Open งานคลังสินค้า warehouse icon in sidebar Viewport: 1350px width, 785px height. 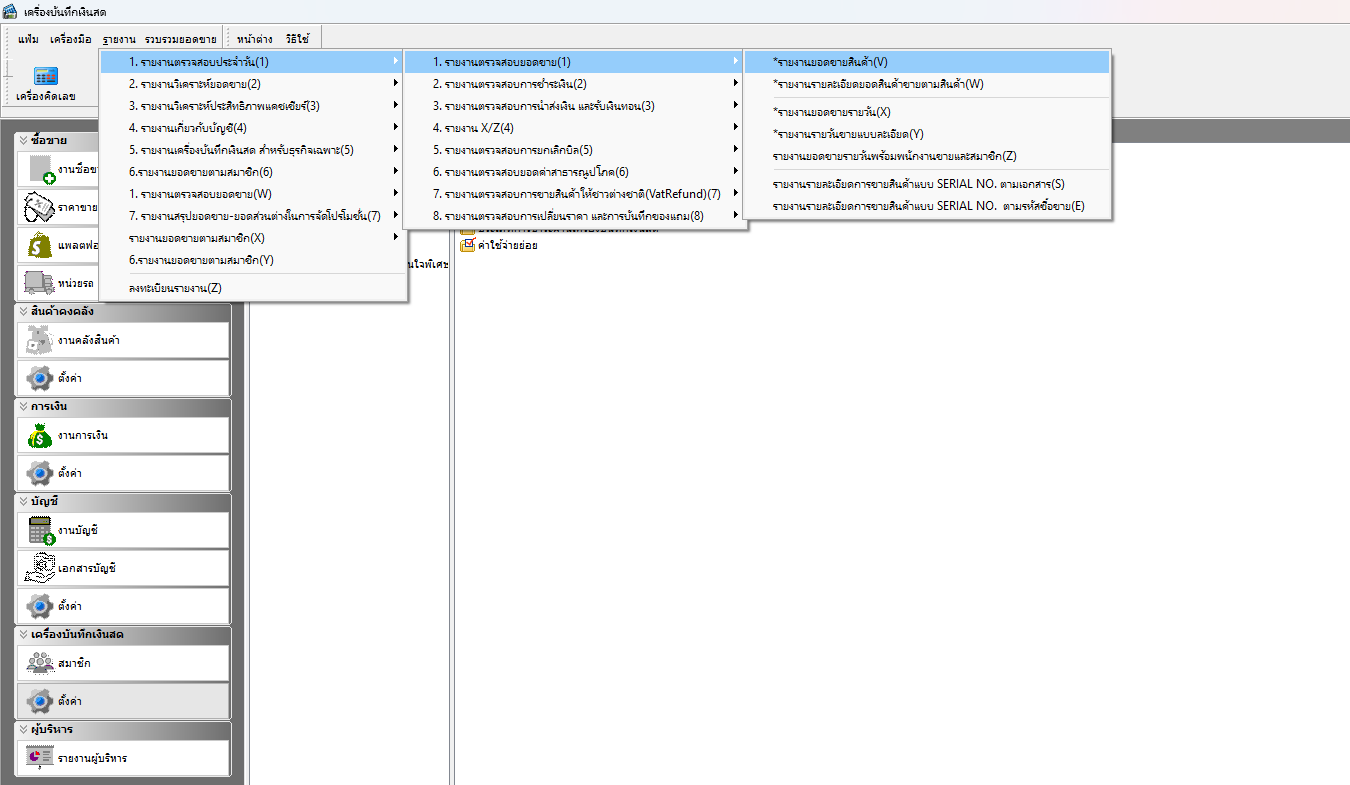(41, 340)
